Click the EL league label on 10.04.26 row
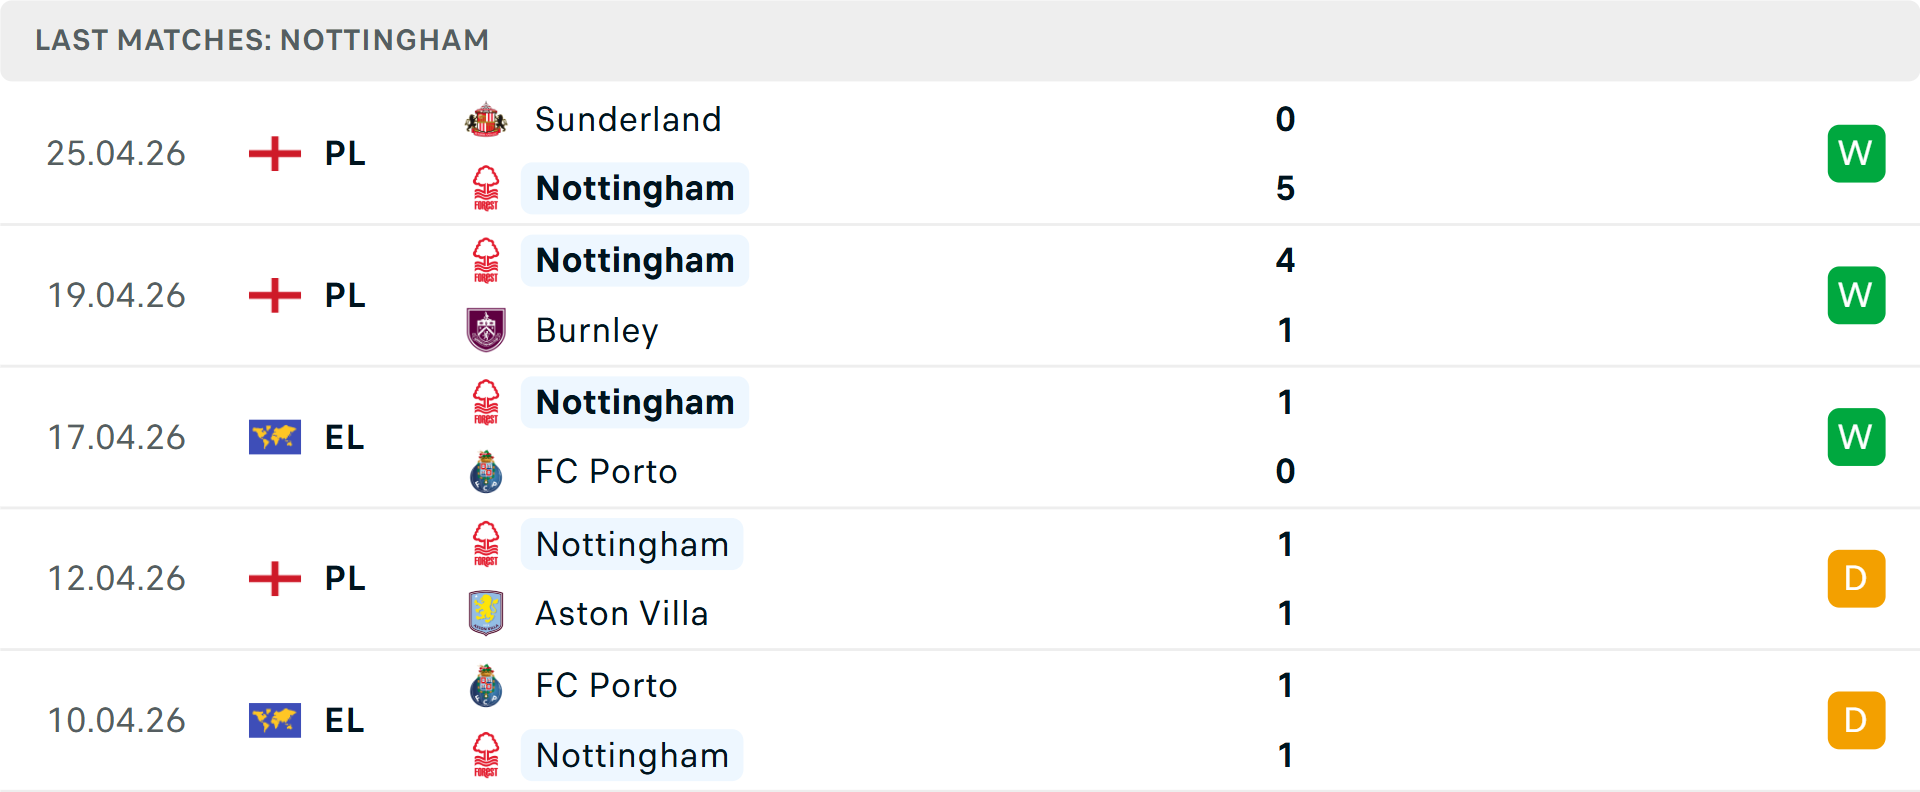This screenshot has width=1920, height=792. [344, 721]
